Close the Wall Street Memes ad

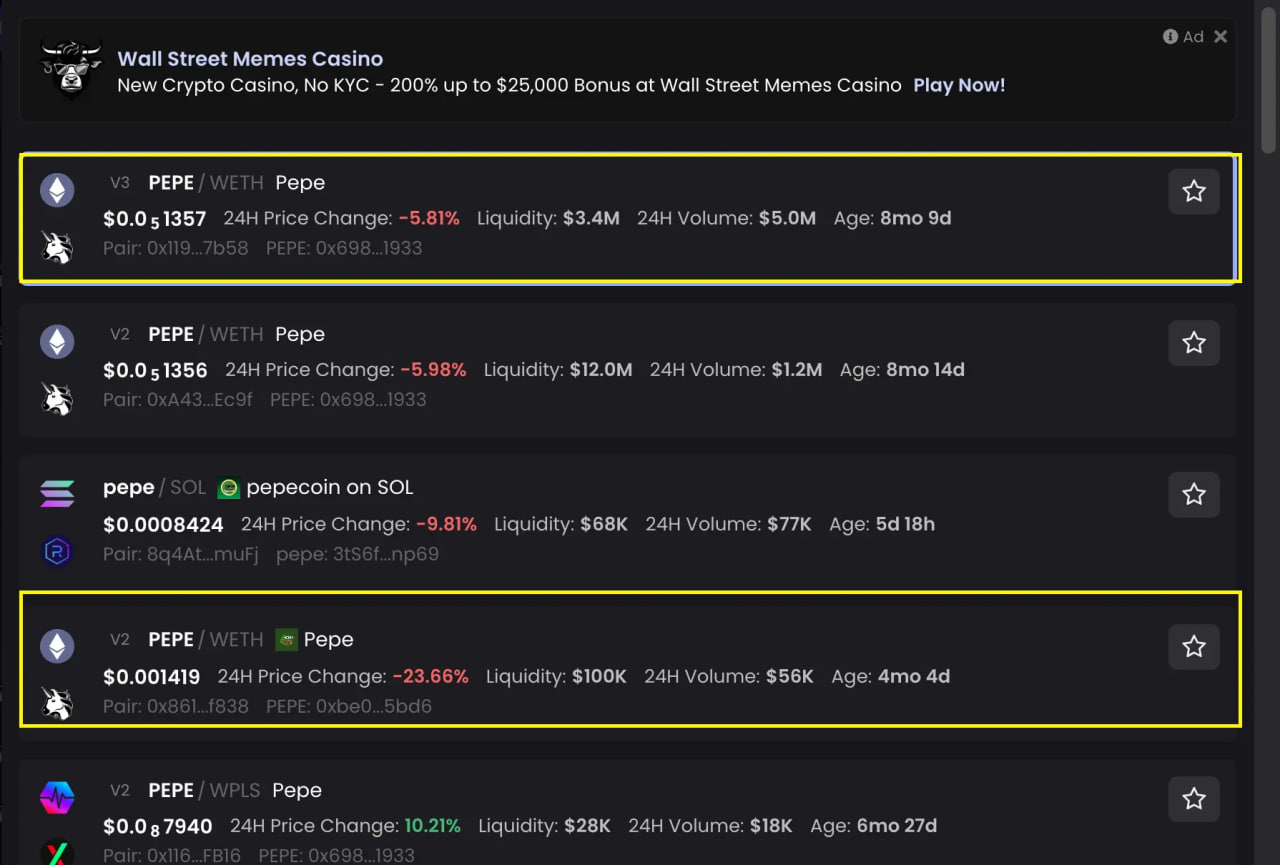(x=1220, y=36)
